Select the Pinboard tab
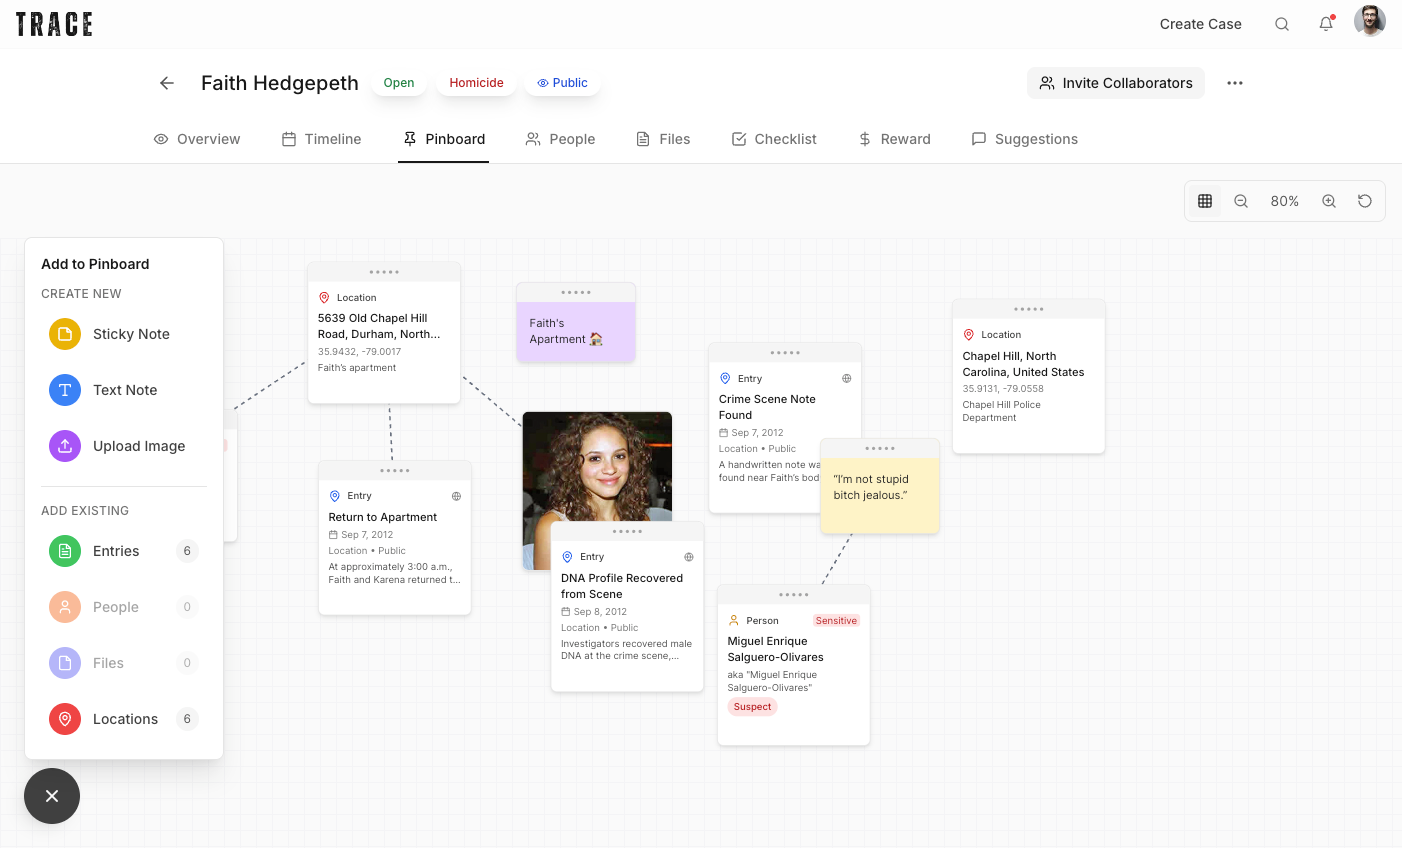The width and height of the screenshot is (1402, 848). 444,139
